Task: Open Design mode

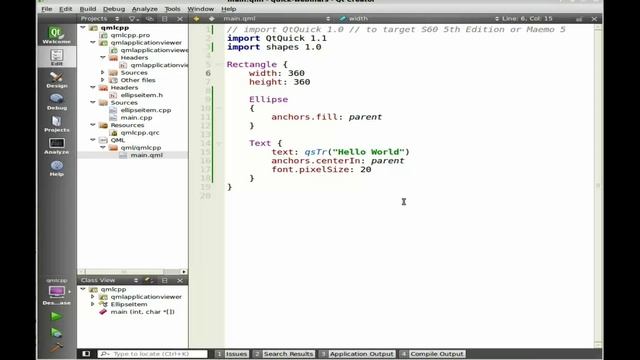Action: [x=56, y=80]
